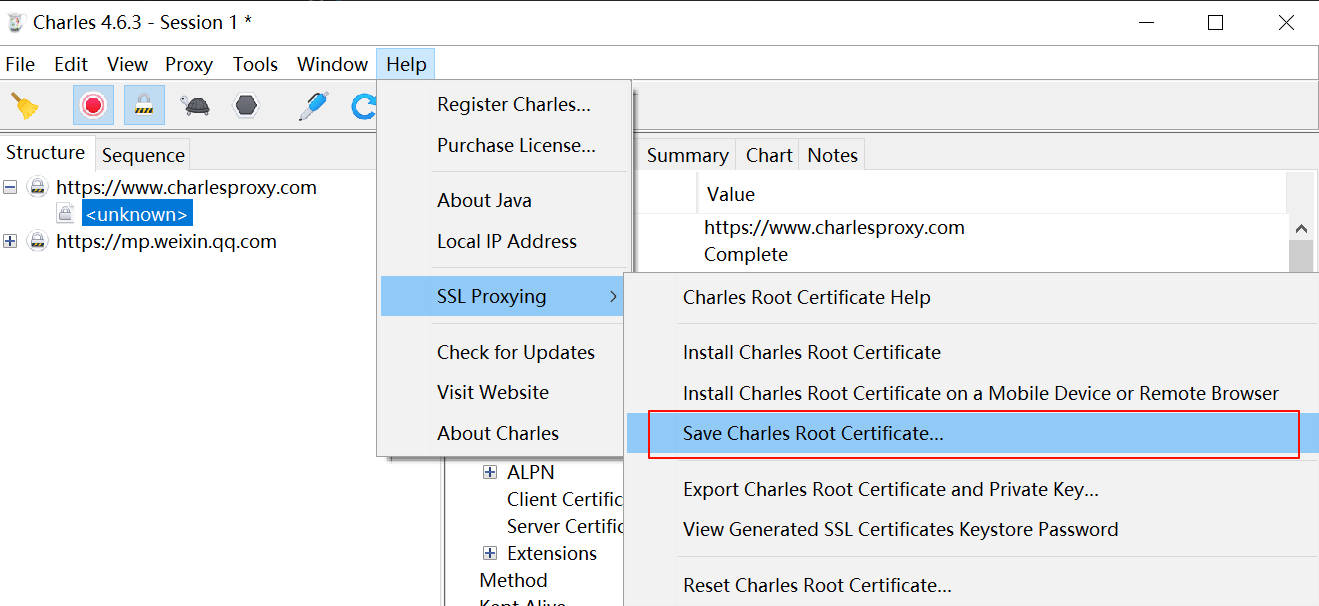Open the Notes tab
Image resolution: width=1319 pixels, height=606 pixels.
[833, 155]
